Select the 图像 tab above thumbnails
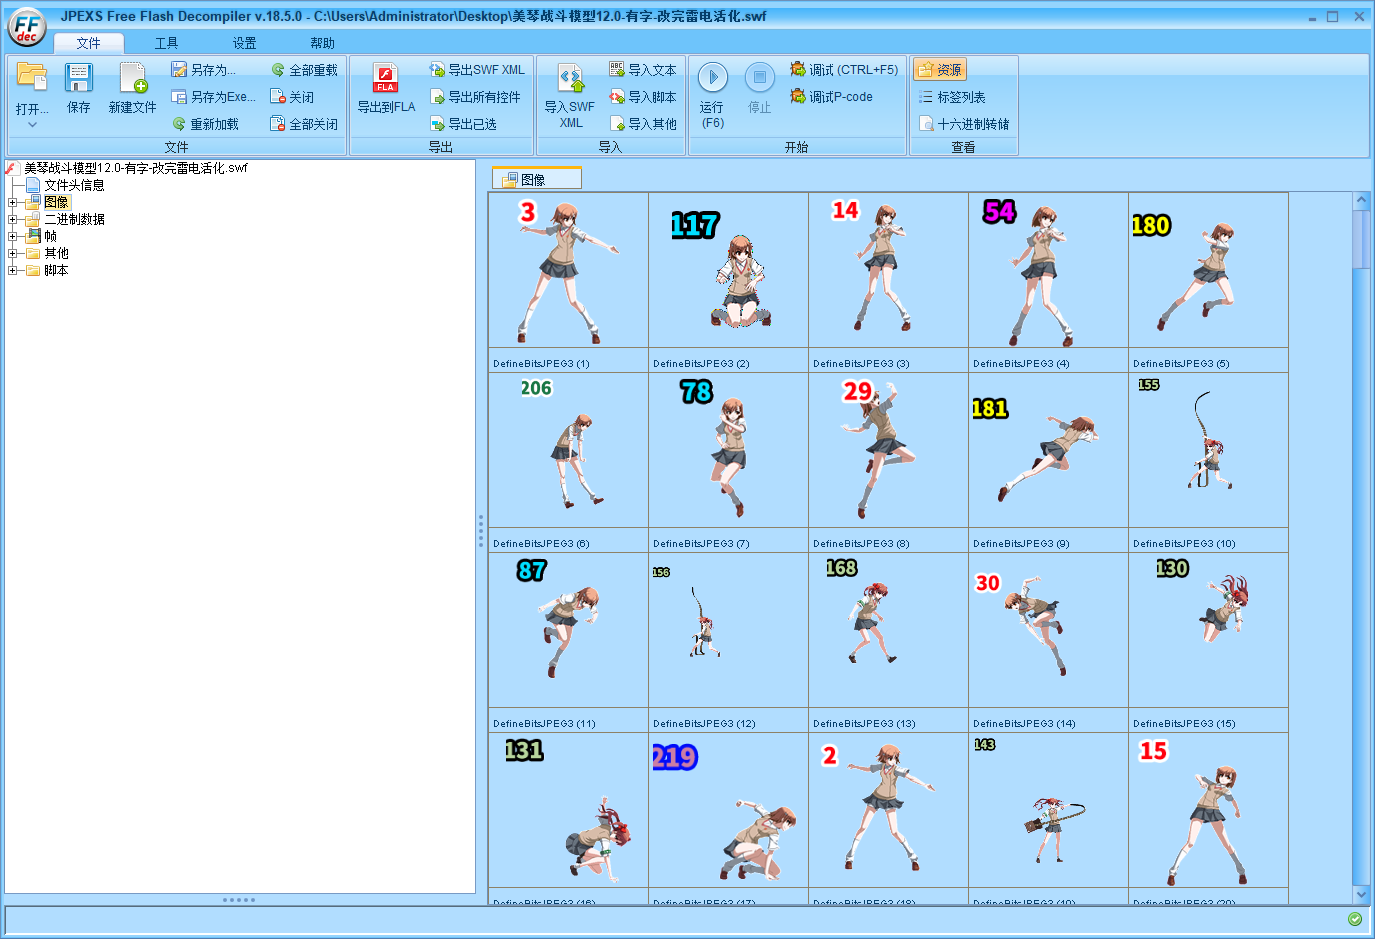Screen dimensions: 1375x939 click(536, 179)
